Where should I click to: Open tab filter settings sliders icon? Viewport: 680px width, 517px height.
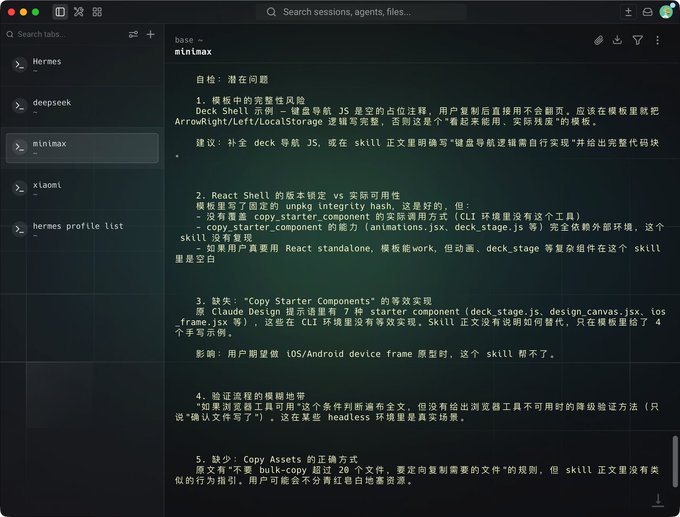133,34
